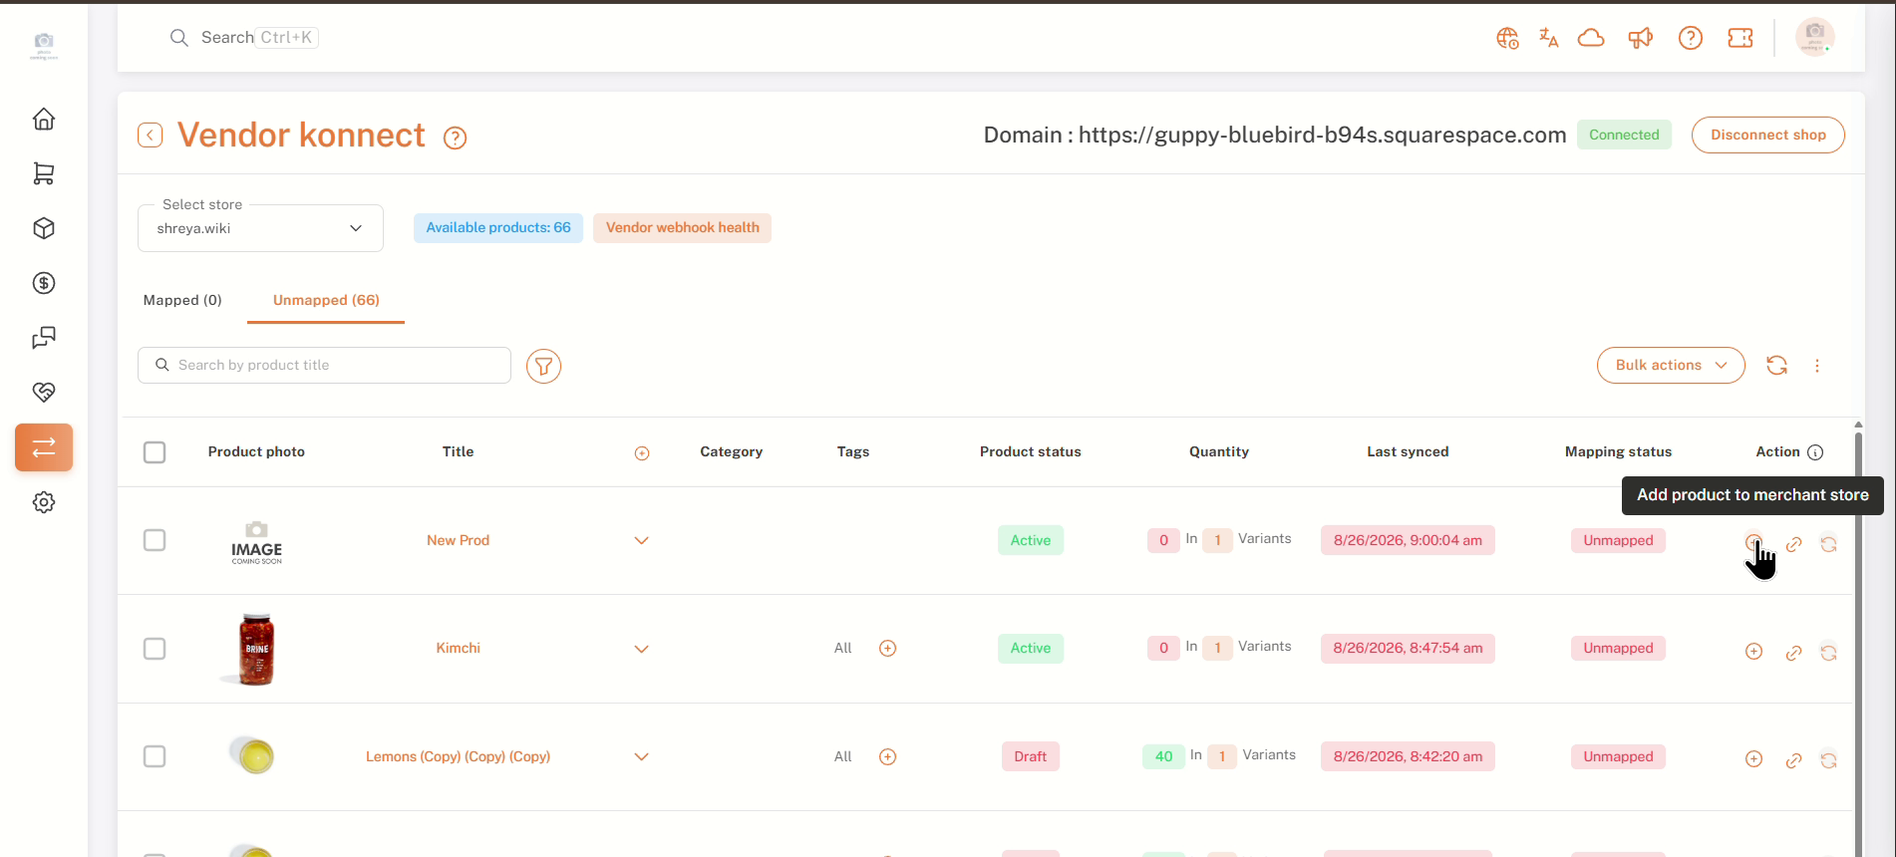Click the sync icon in Lemons row
1896x857 pixels.
[x=1829, y=760]
